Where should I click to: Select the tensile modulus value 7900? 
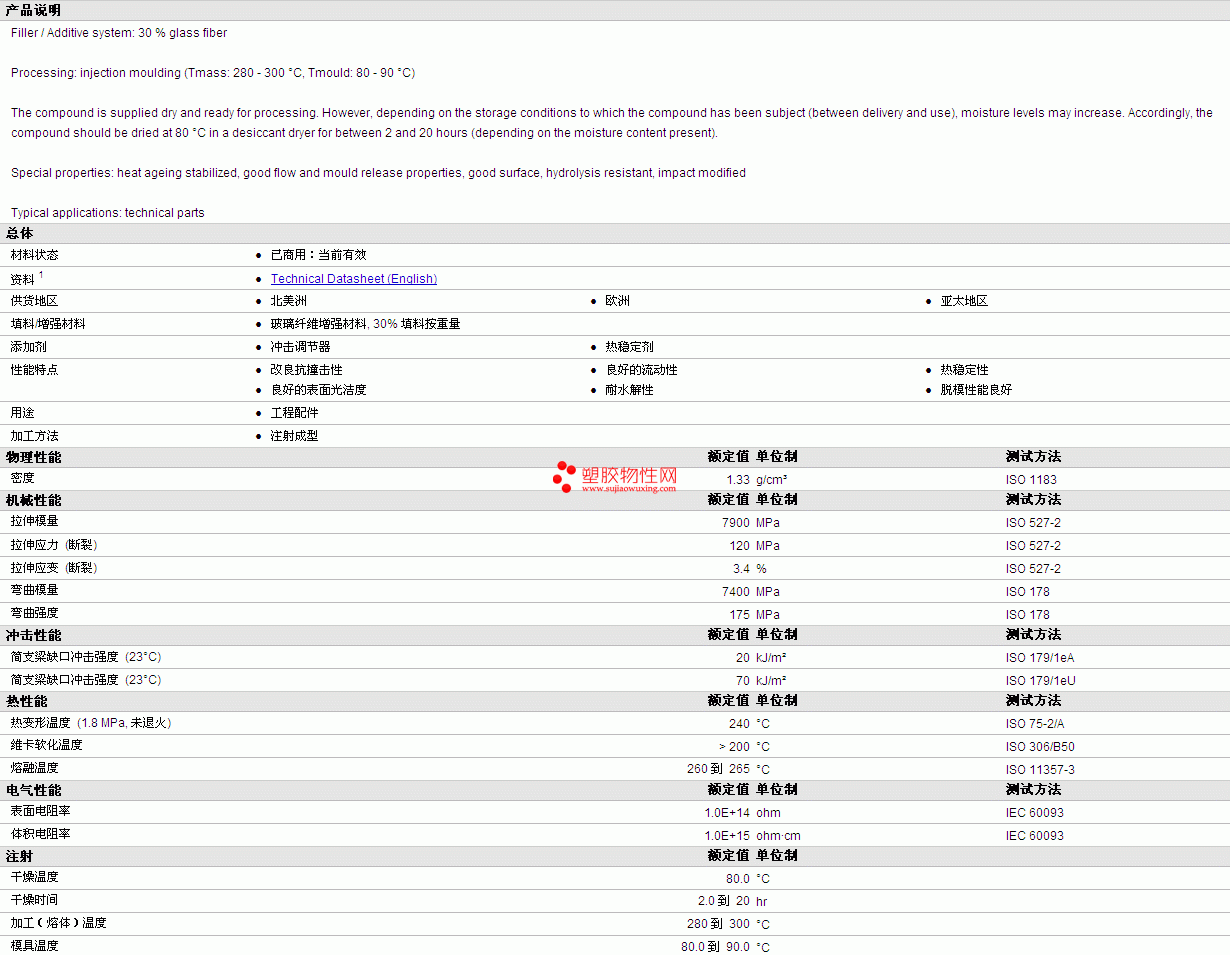[x=735, y=523]
